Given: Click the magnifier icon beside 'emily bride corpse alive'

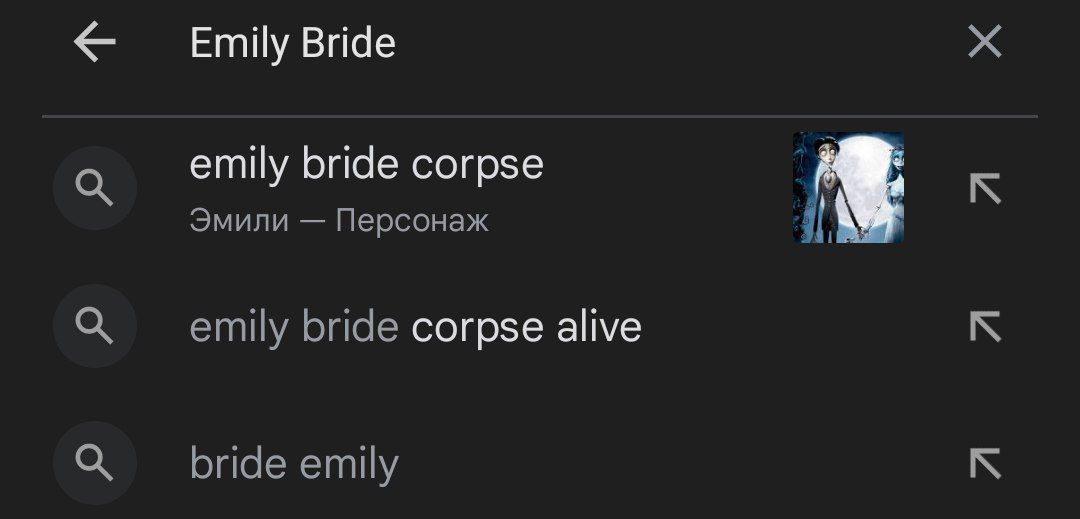Looking at the screenshot, I should (x=95, y=326).
